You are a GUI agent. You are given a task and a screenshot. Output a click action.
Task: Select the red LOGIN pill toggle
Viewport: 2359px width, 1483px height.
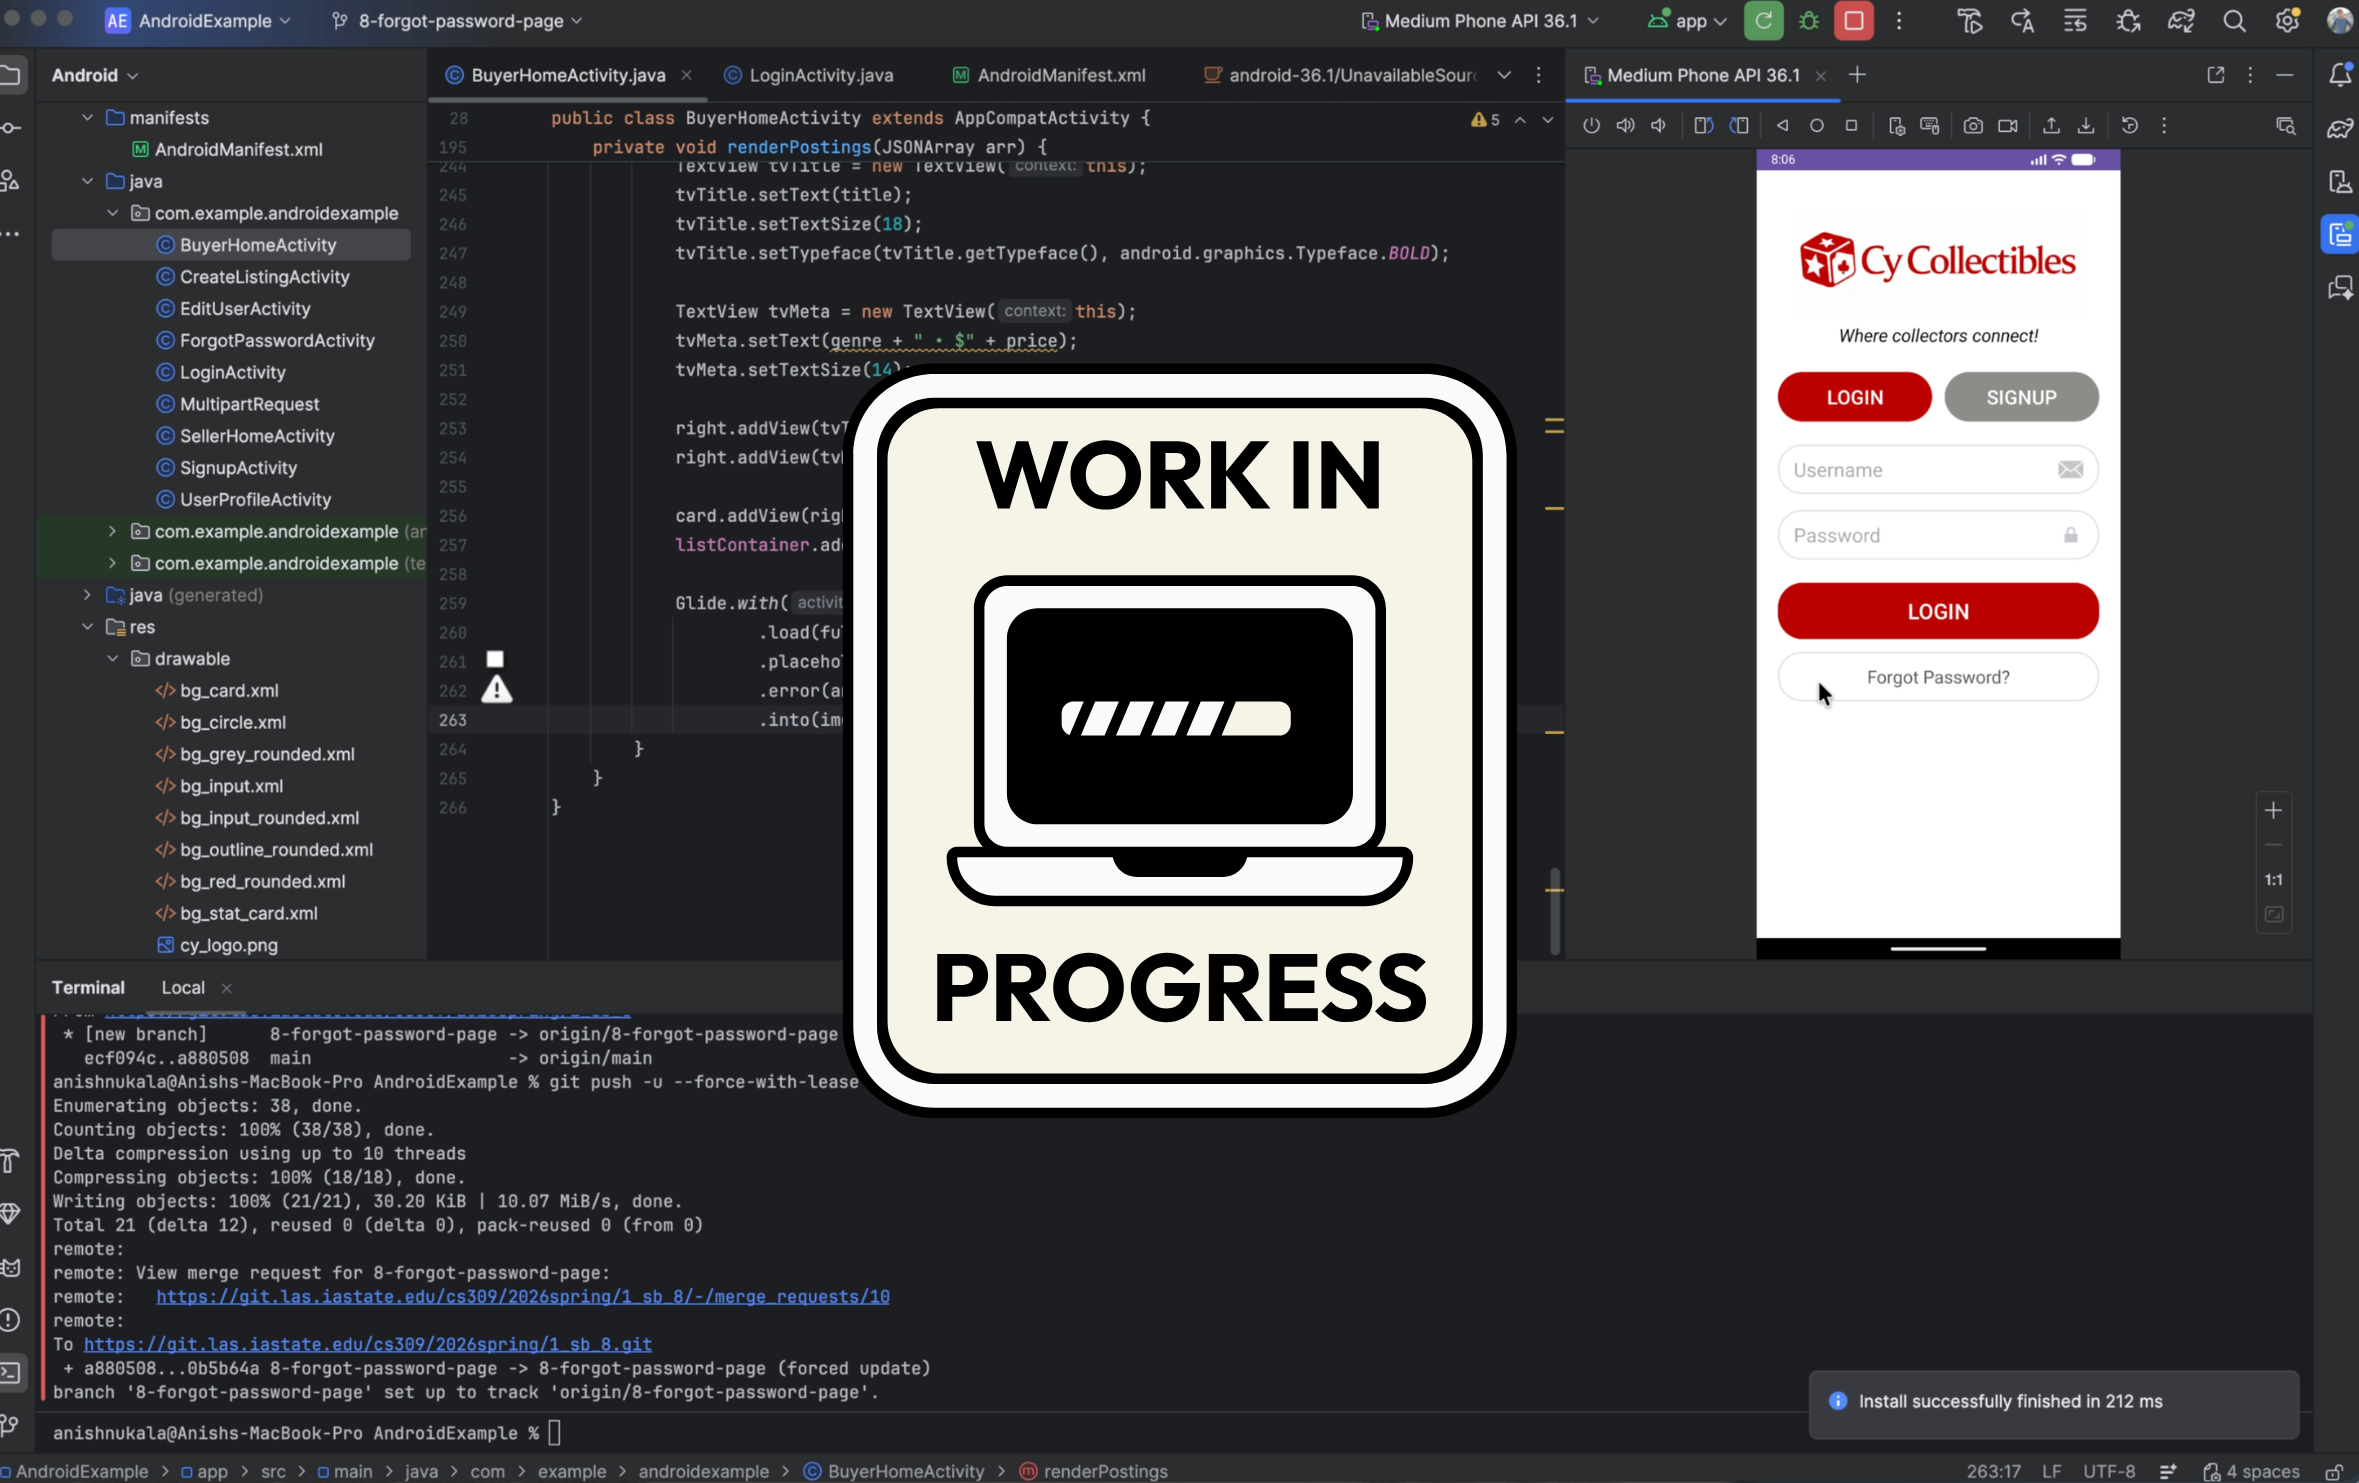point(1853,397)
